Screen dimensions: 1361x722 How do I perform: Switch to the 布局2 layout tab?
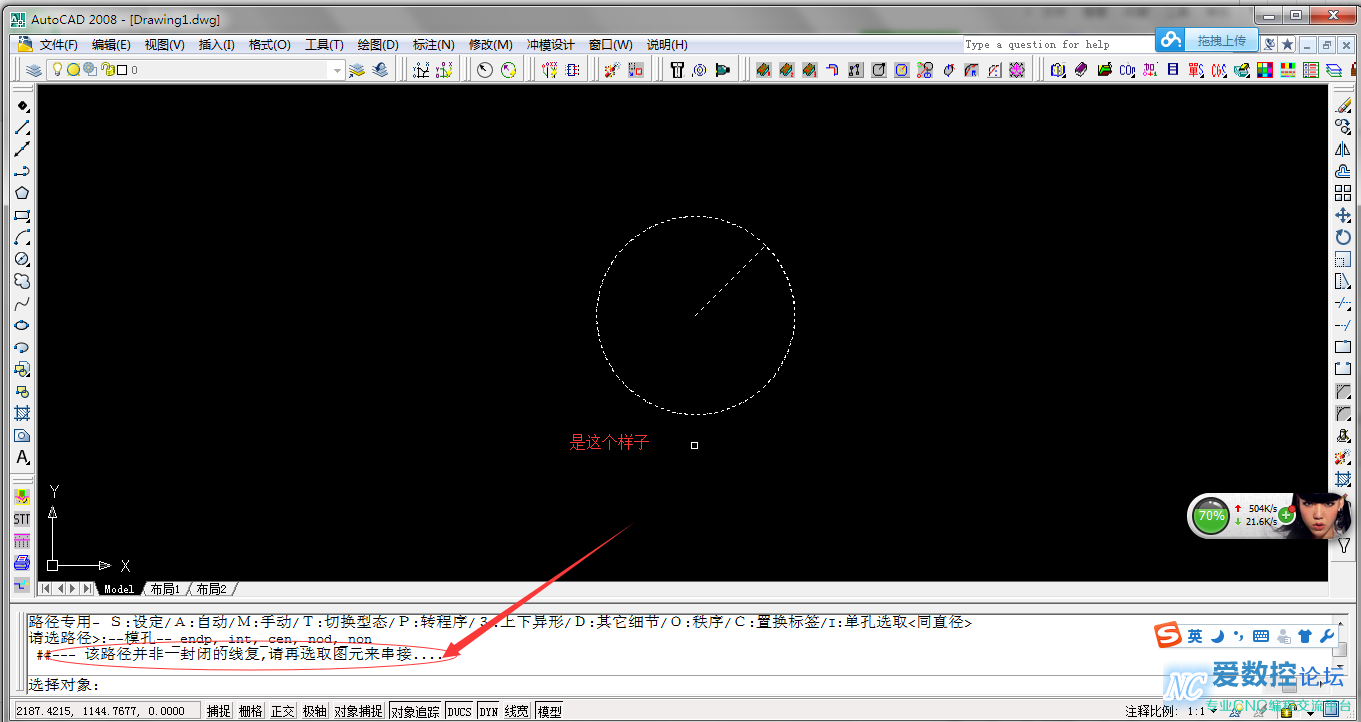[211, 589]
